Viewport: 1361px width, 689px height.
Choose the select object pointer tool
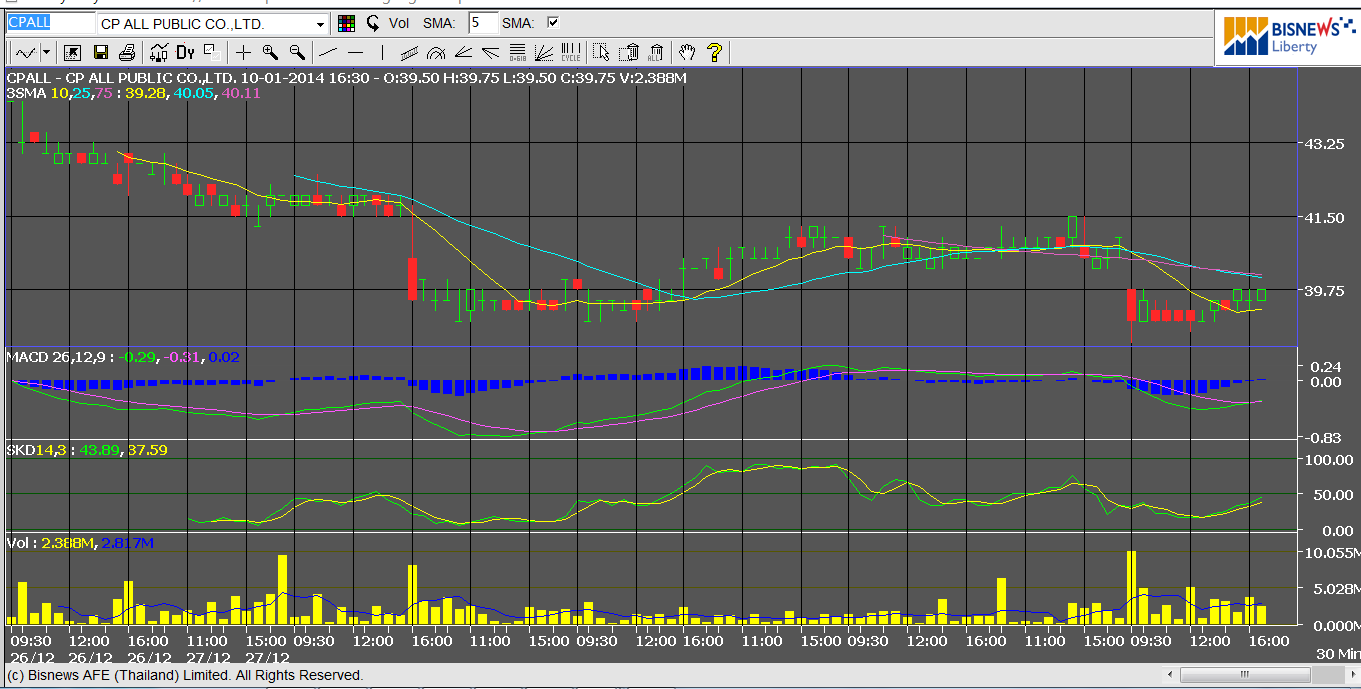(601, 52)
